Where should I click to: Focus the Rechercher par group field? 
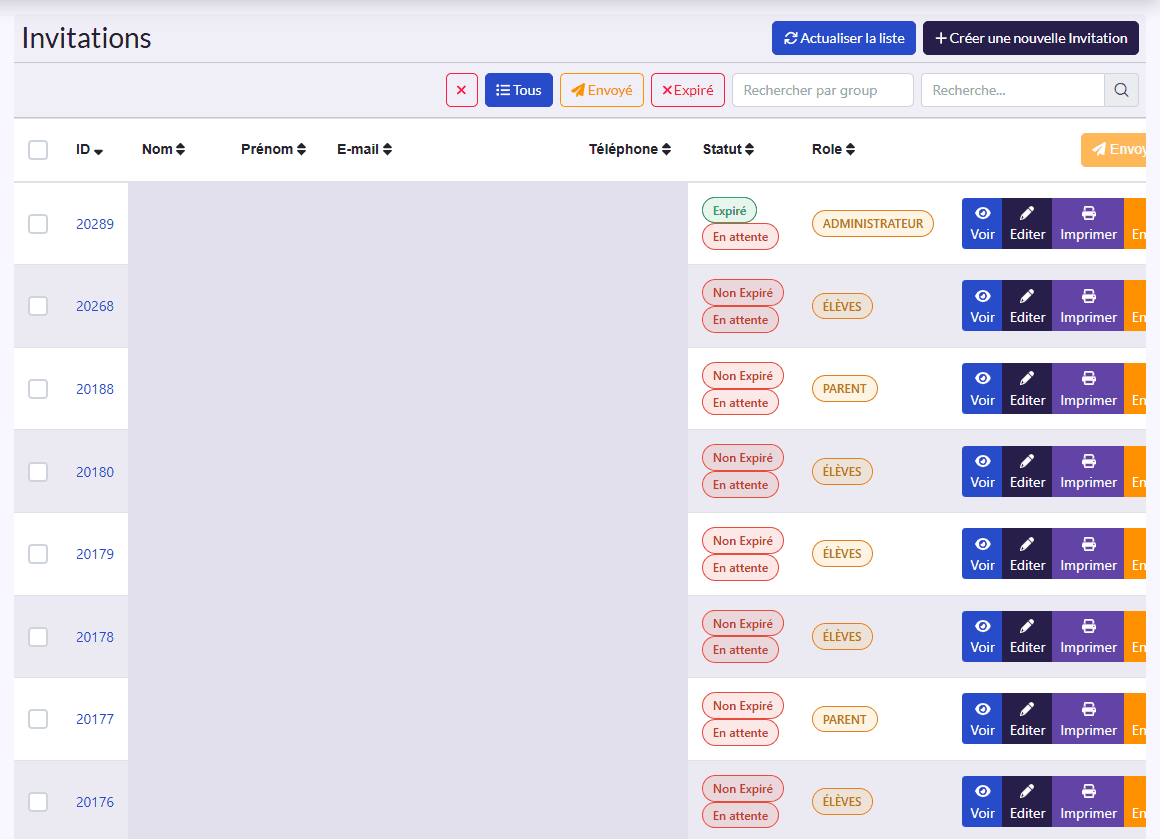click(823, 90)
